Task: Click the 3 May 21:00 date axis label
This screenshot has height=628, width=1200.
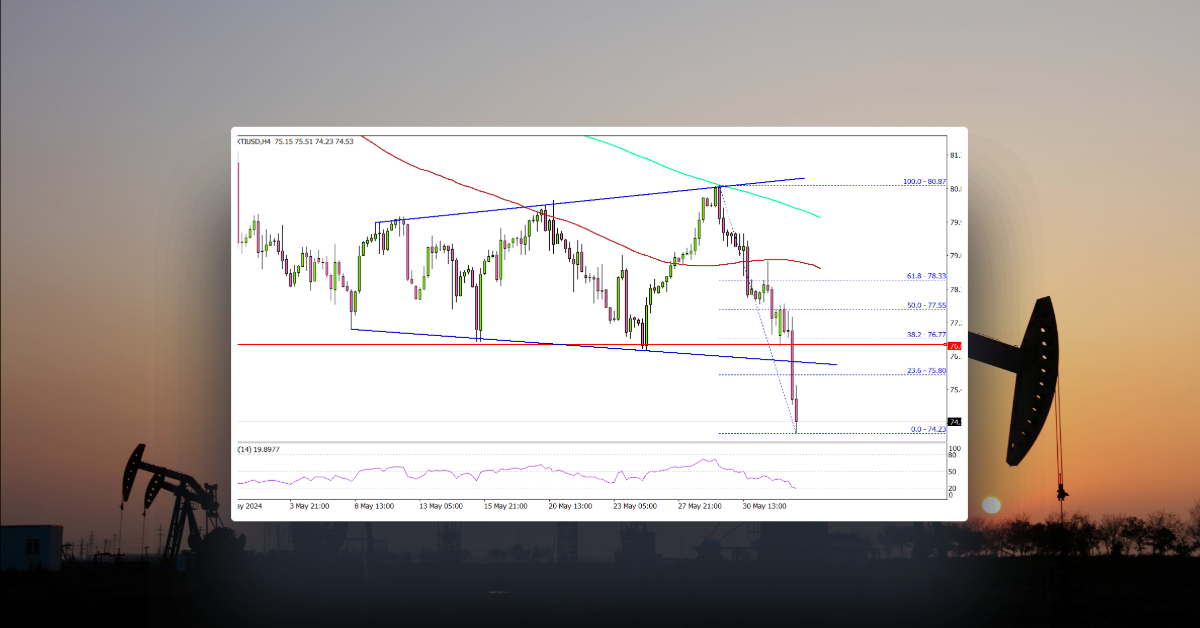Action: pos(308,506)
